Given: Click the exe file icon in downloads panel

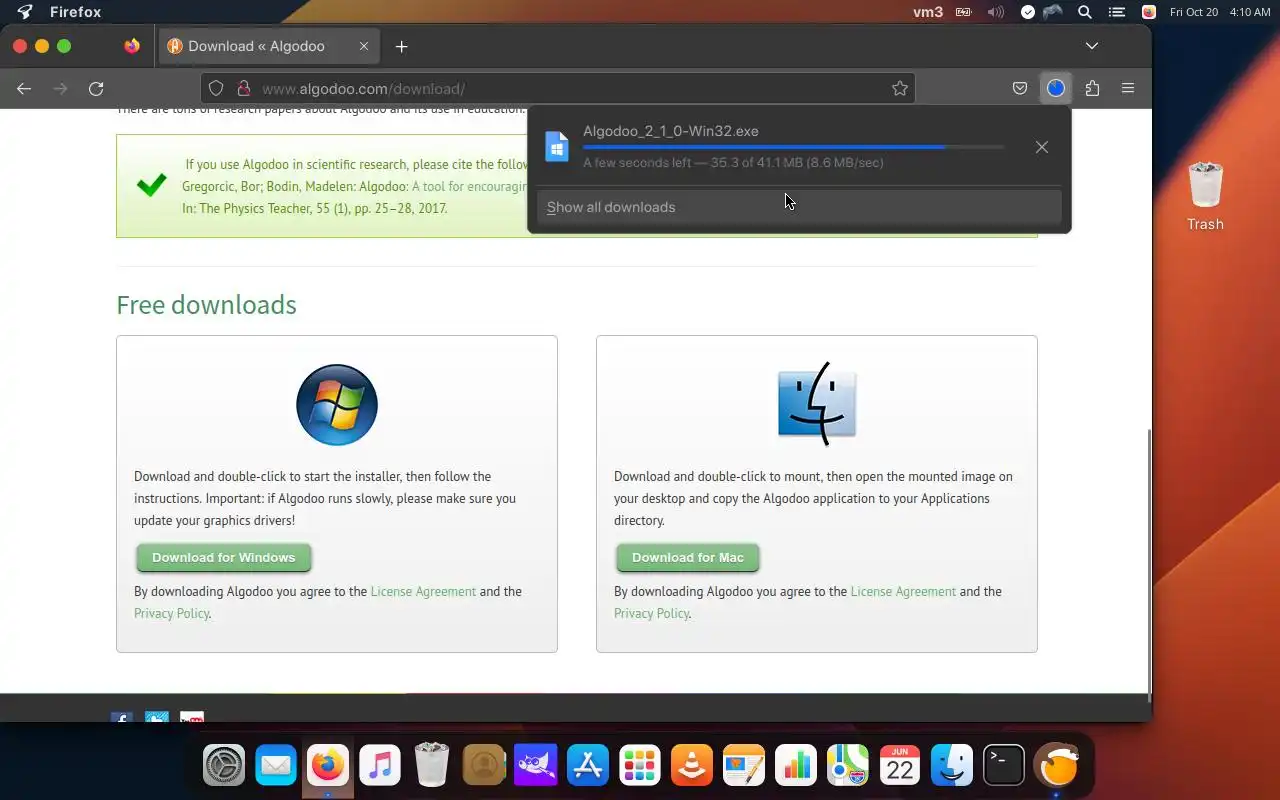Looking at the screenshot, I should (x=557, y=147).
